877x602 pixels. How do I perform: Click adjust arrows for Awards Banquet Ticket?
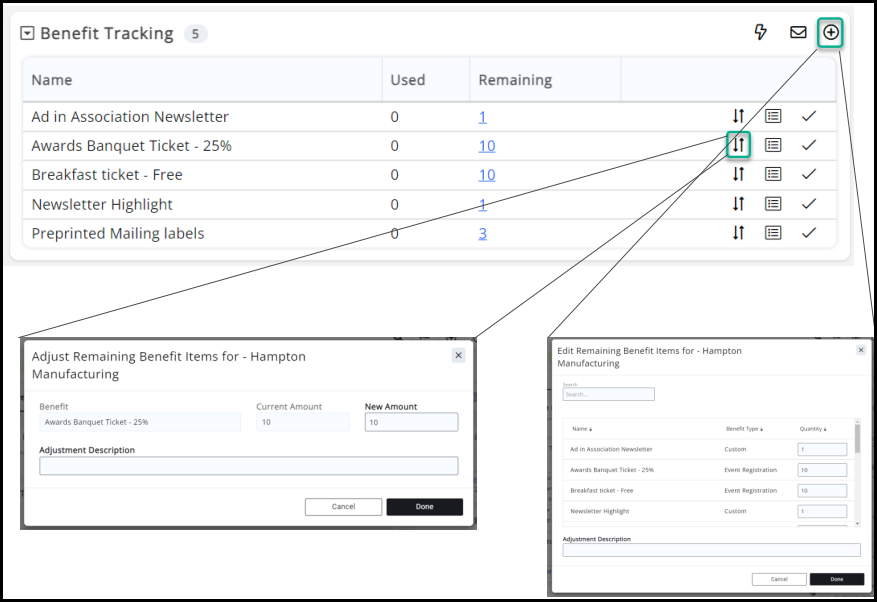click(x=738, y=145)
